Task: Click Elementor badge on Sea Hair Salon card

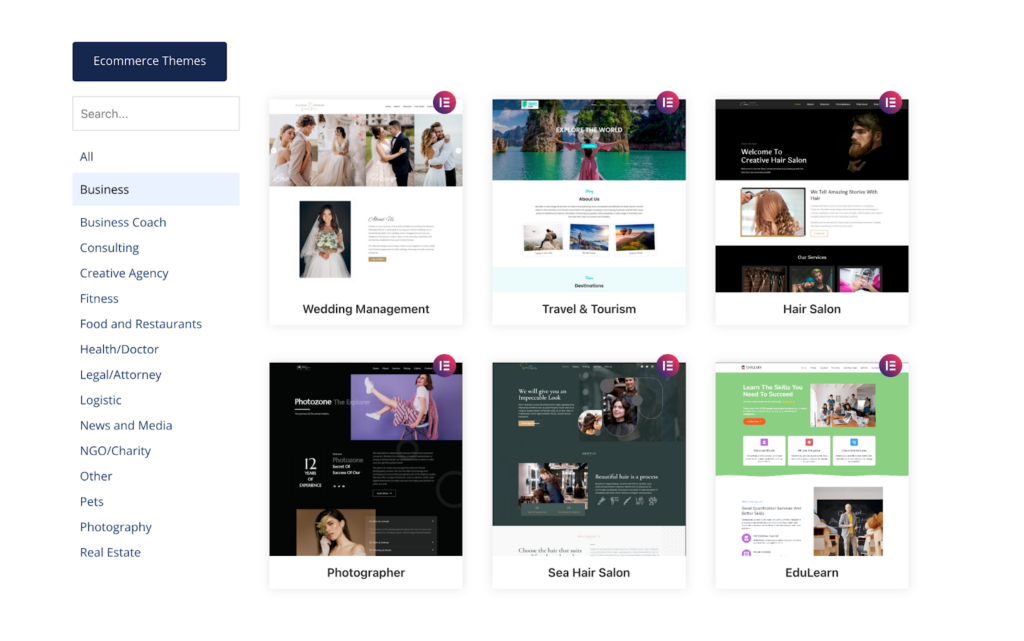Action: (x=667, y=365)
